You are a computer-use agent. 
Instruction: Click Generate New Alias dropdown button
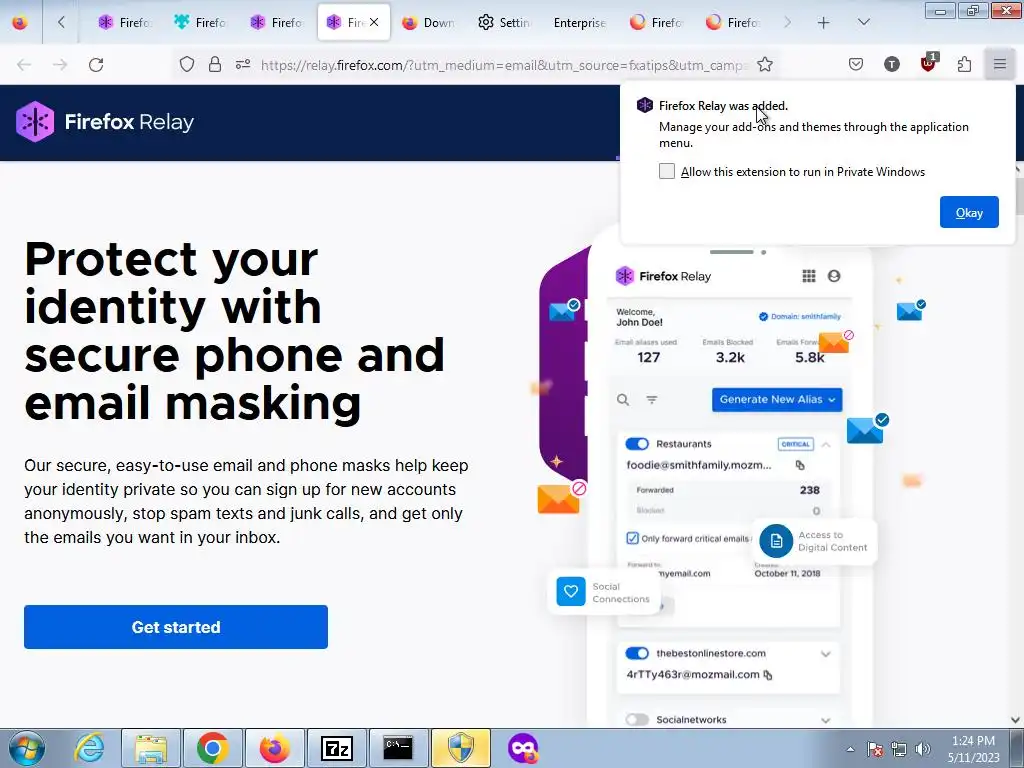pyautogui.click(x=777, y=399)
